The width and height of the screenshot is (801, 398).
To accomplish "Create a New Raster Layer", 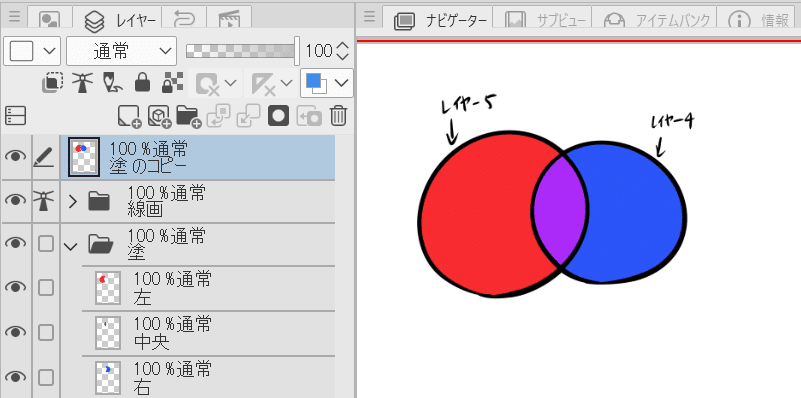I will pos(129,116).
